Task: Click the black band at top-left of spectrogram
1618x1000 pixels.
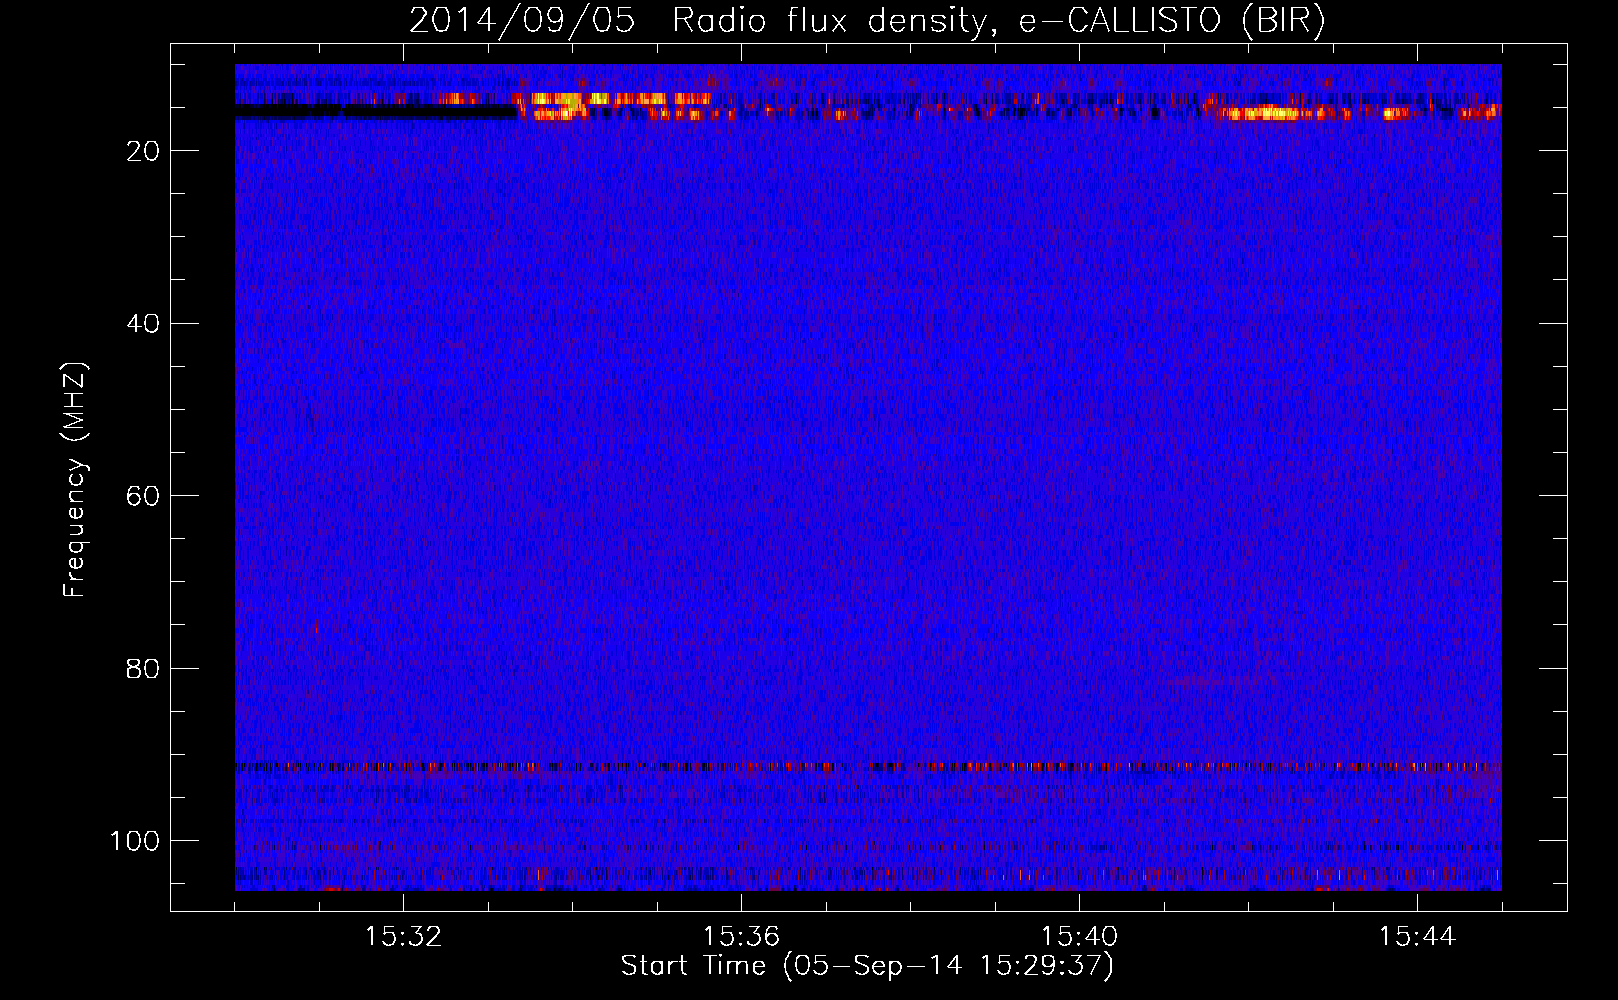Action: pos(376,111)
